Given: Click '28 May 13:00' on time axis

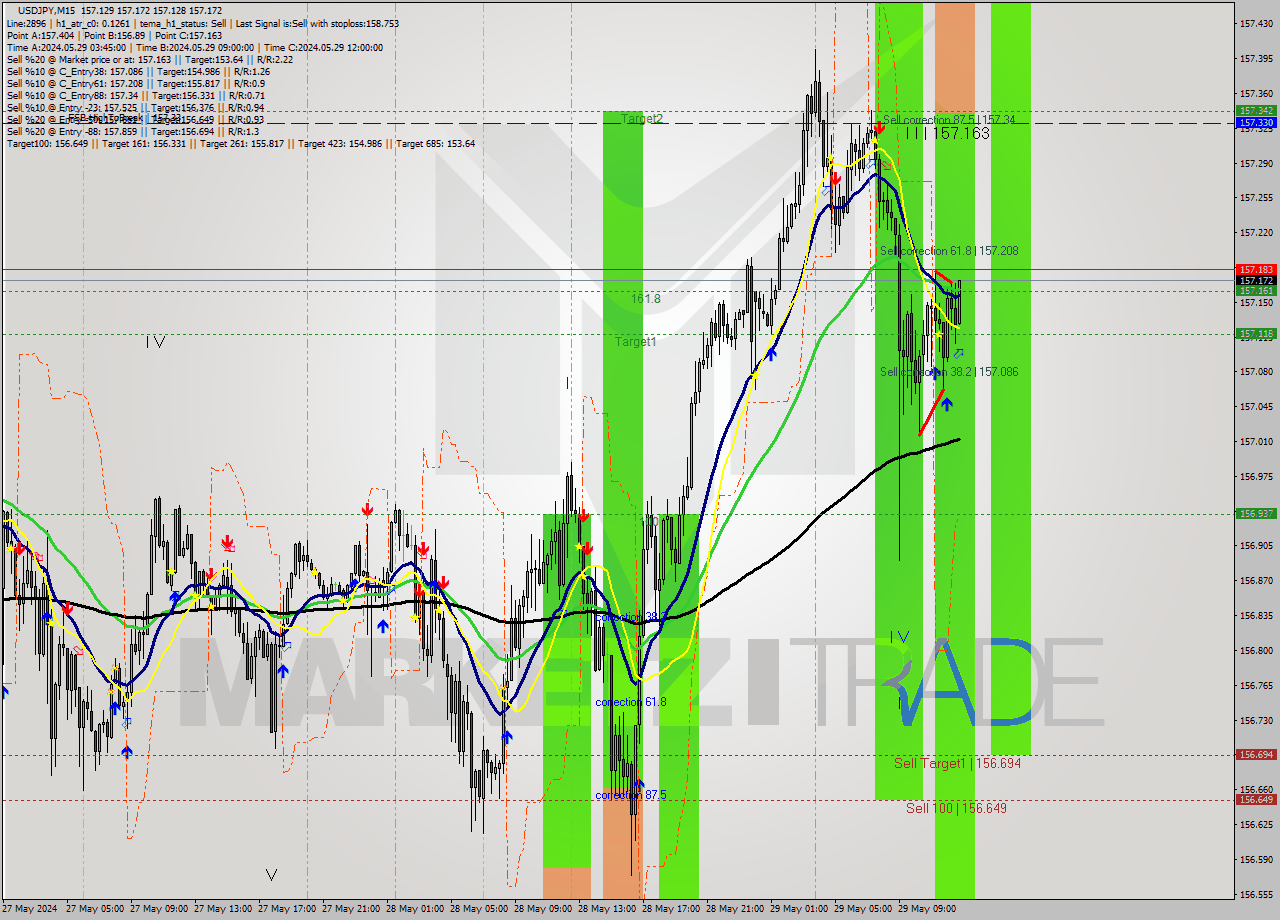Looking at the screenshot, I should pyautogui.click(x=607, y=909).
